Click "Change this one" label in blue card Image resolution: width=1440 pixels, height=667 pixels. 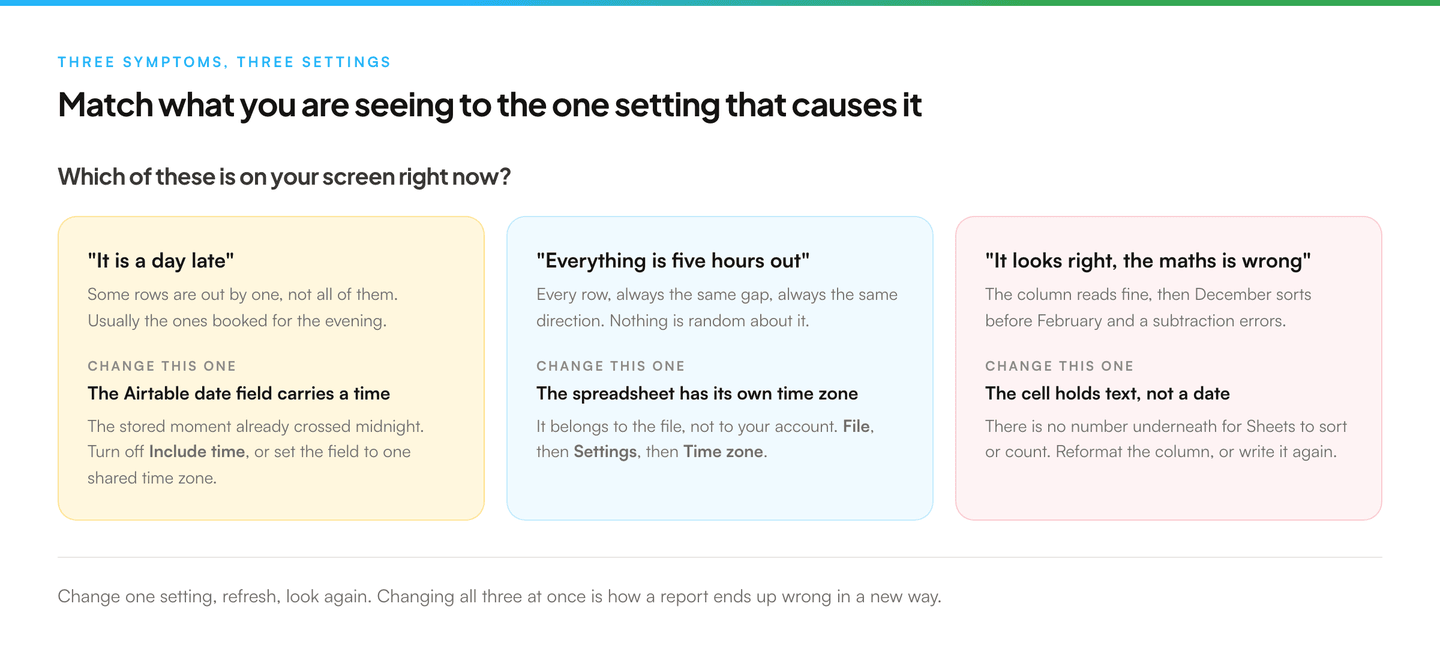[611, 366]
